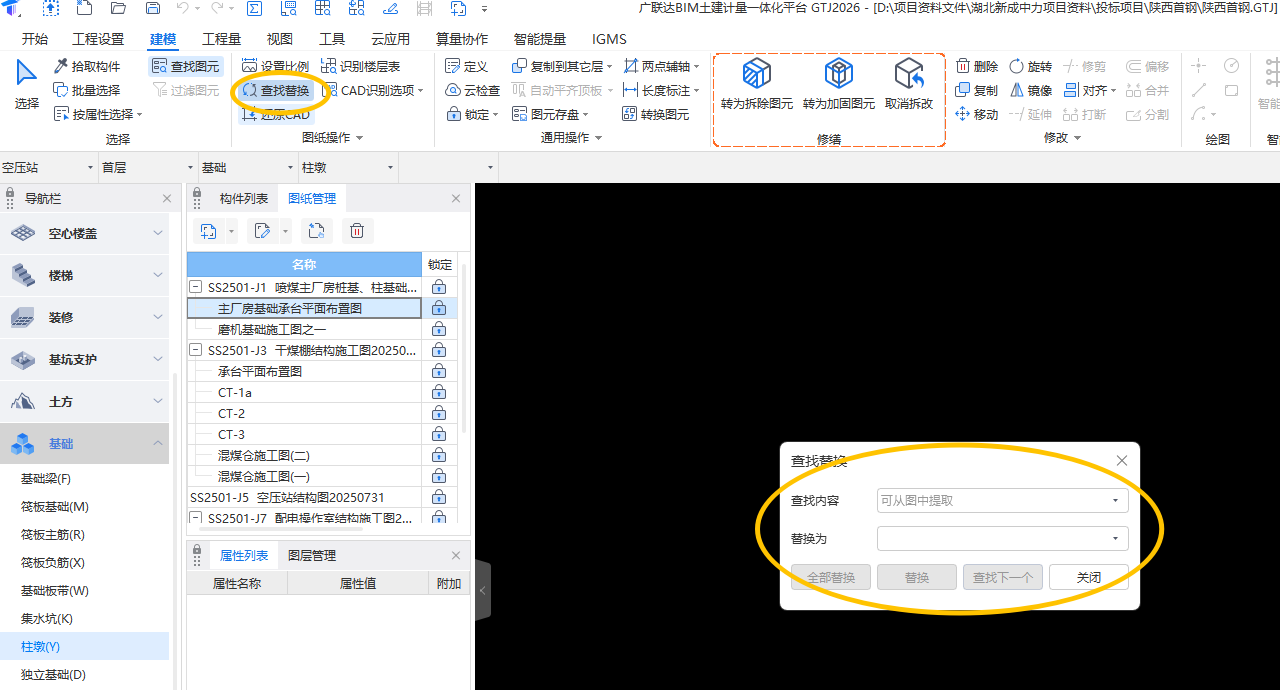Screen dimensions: 1280x690
Task: Toggle lock for SS2501-J5 空压站结构图 row
Action: 439,497
